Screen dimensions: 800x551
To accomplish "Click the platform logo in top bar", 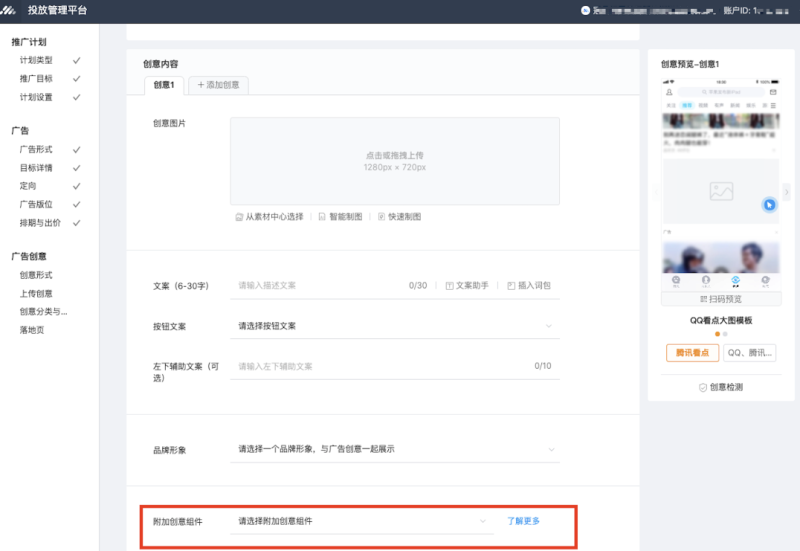I will point(8,10).
